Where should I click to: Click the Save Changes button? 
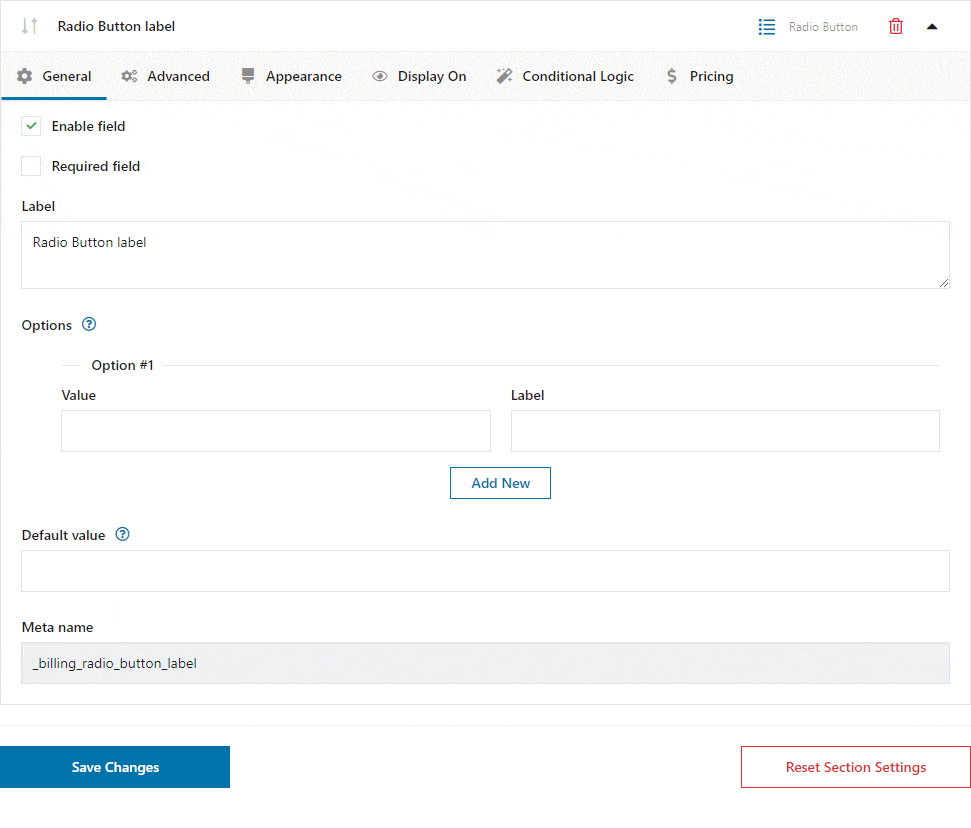coord(115,767)
